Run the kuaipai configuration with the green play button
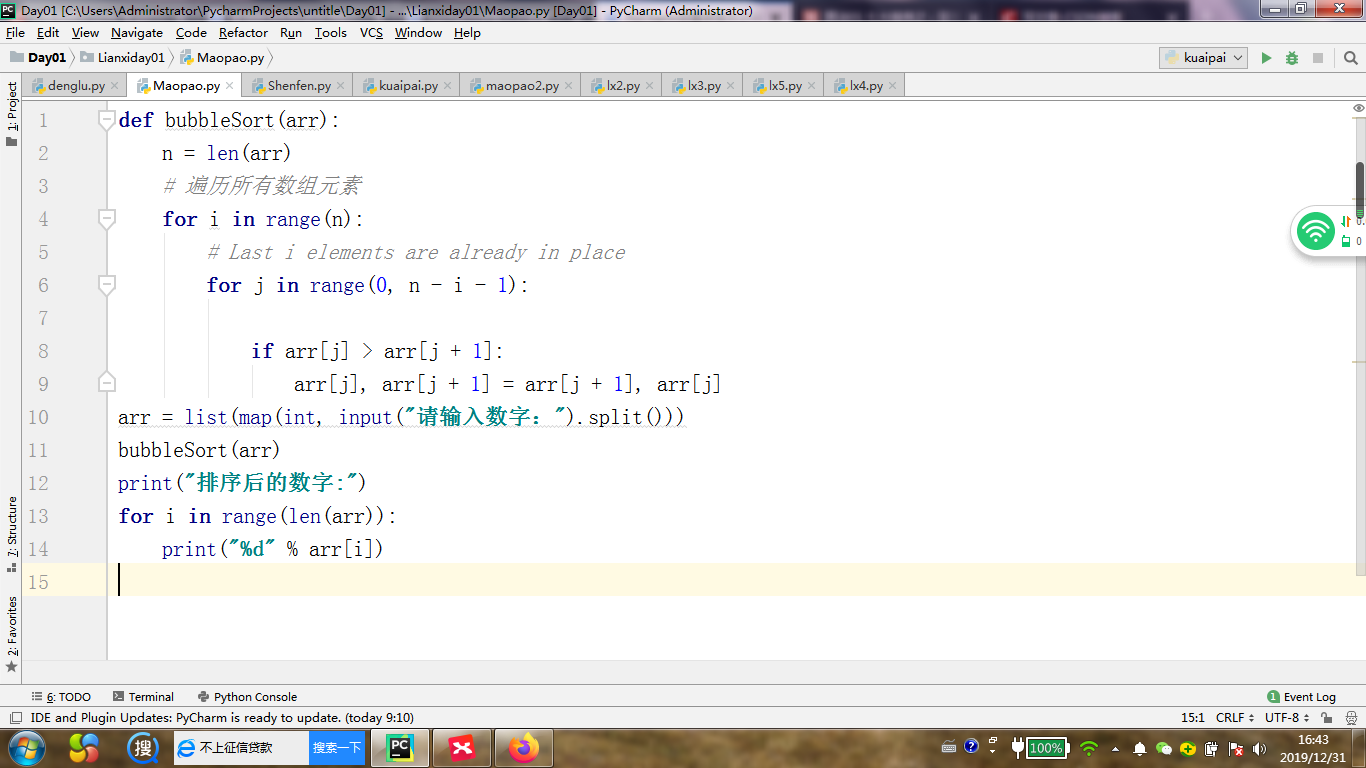The image size is (1366, 768). [1266, 58]
